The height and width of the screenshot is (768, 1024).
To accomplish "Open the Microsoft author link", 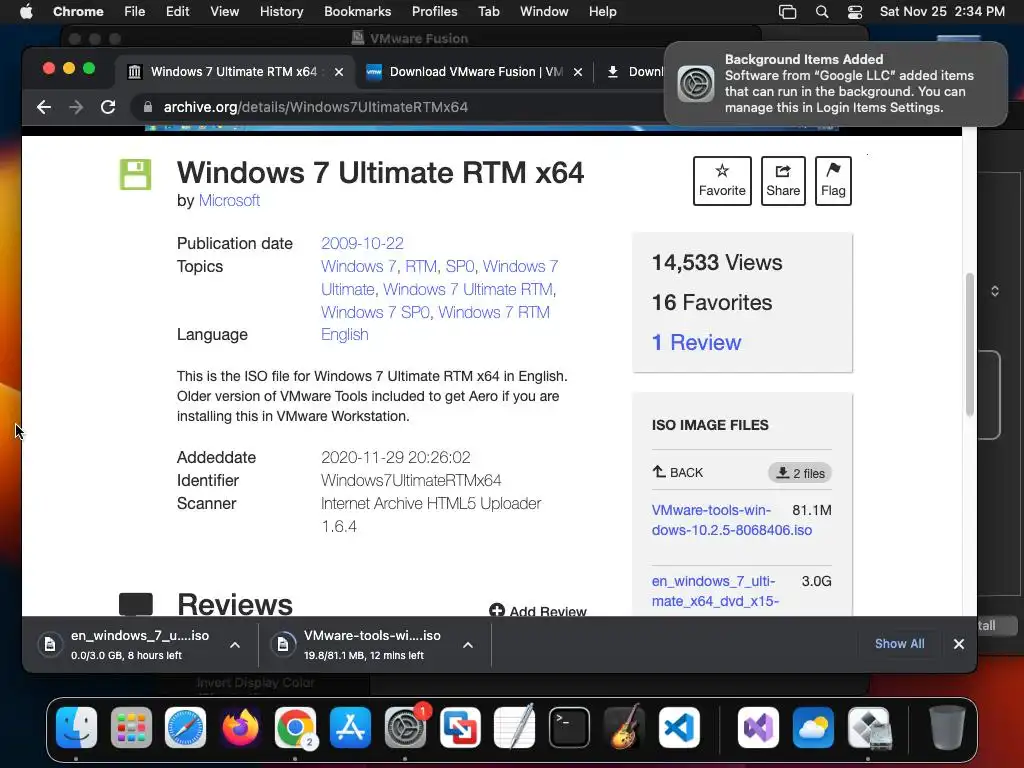I will pyautogui.click(x=229, y=200).
